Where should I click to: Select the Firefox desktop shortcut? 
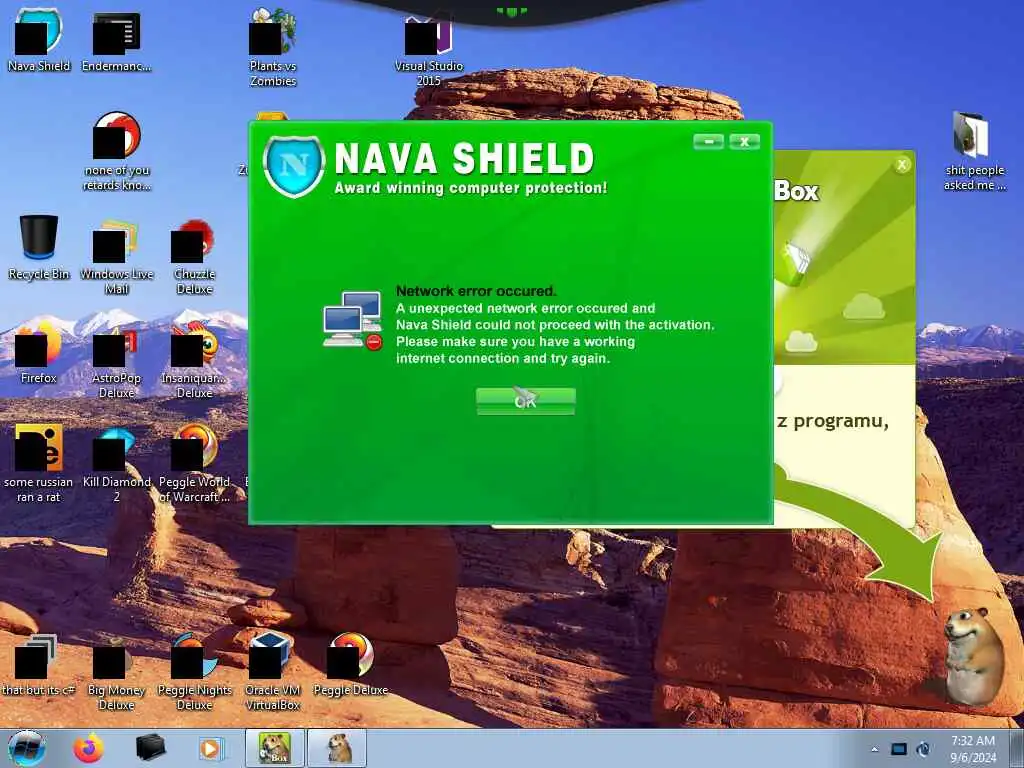pos(39,351)
